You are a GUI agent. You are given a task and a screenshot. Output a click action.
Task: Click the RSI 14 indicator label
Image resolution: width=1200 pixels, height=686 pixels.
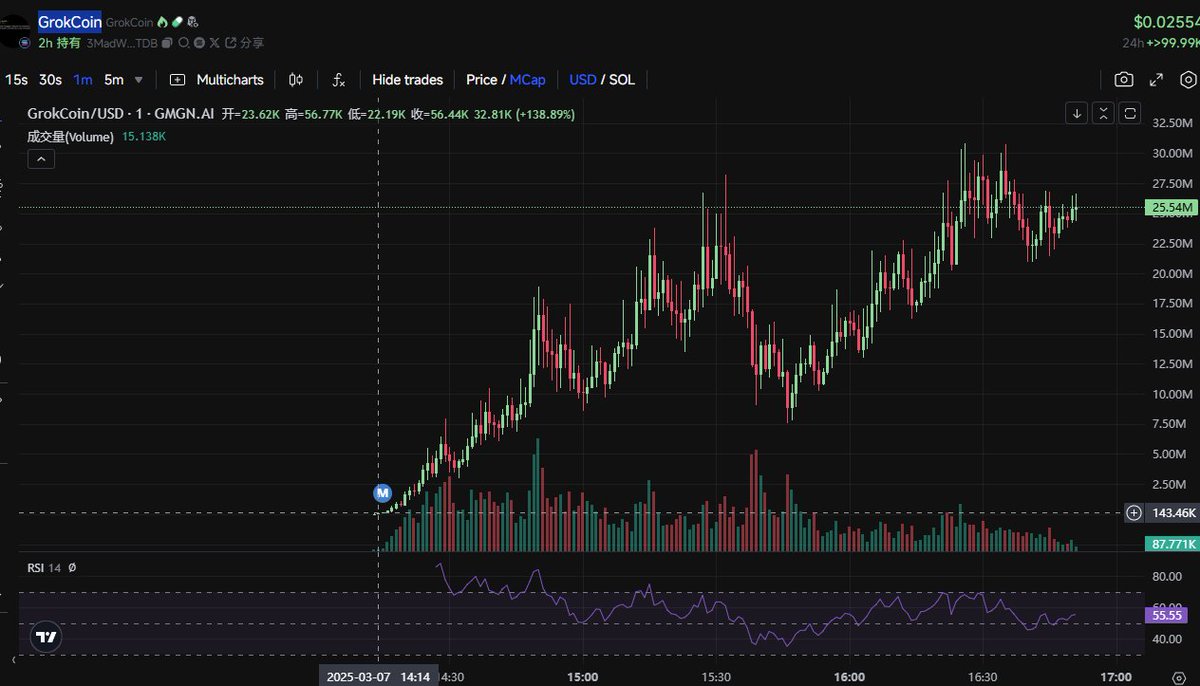tap(44, 567)
